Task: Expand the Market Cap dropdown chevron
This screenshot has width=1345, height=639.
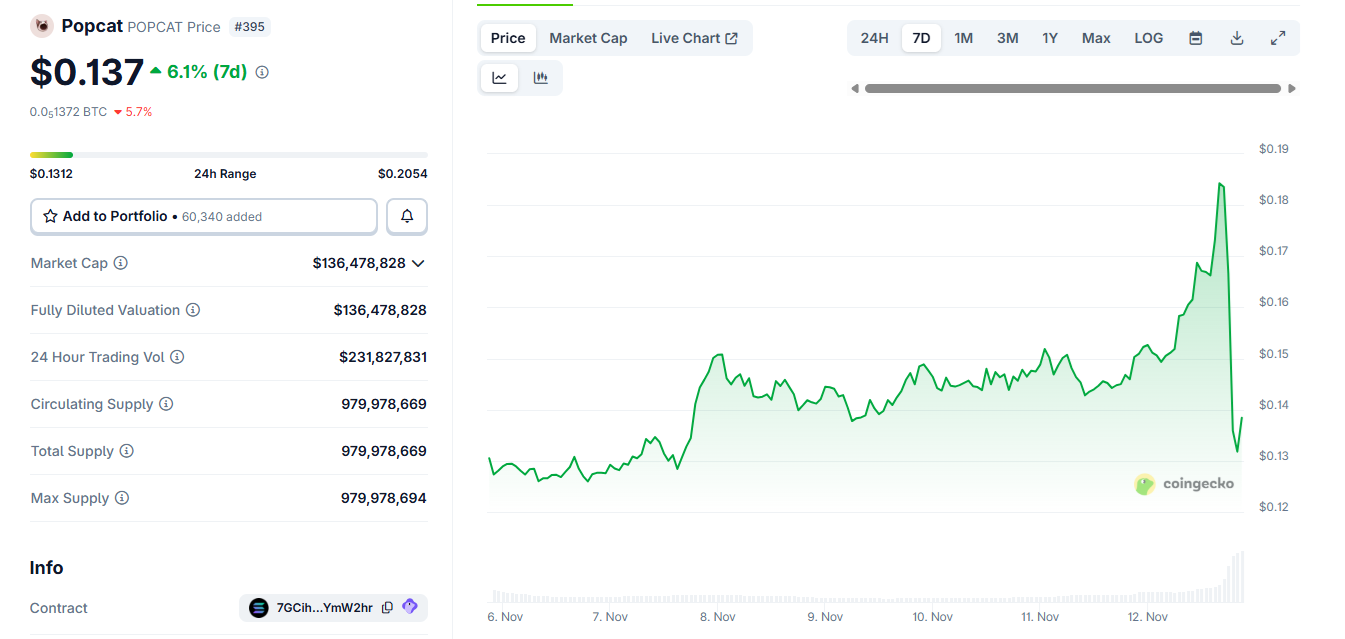Action: point(418,263)
